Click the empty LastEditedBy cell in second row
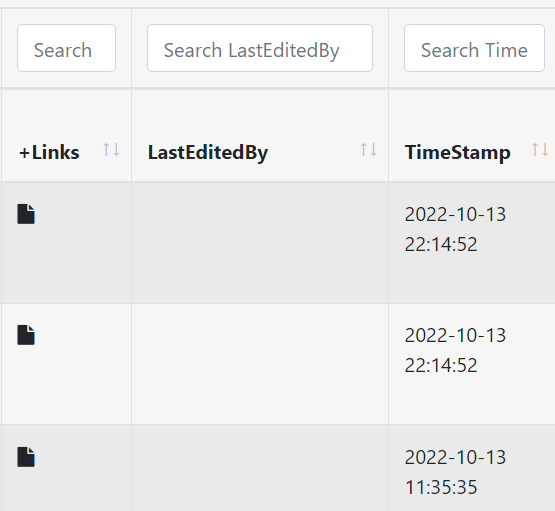This screenshot has height=511, width=555. [260, 364]
